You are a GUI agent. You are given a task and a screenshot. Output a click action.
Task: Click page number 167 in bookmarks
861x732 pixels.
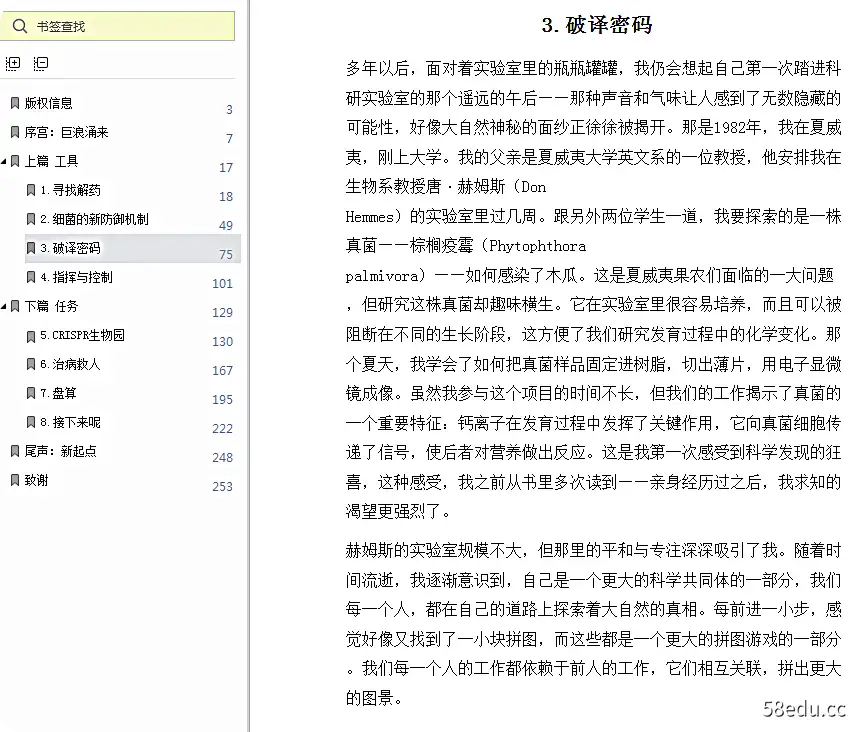[222, 371]
